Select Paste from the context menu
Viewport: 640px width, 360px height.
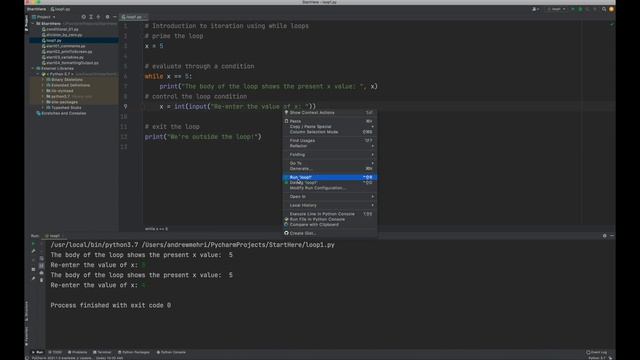(329, 121)
